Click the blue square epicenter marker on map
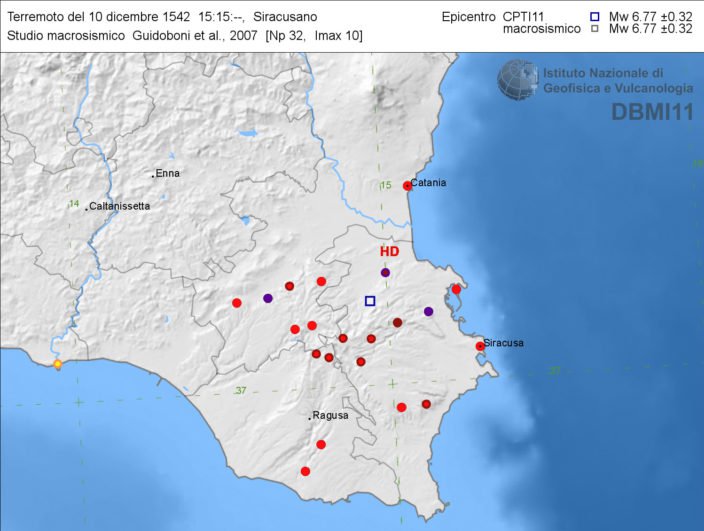Viewport: 704px width, 531px height. (370, 301)
